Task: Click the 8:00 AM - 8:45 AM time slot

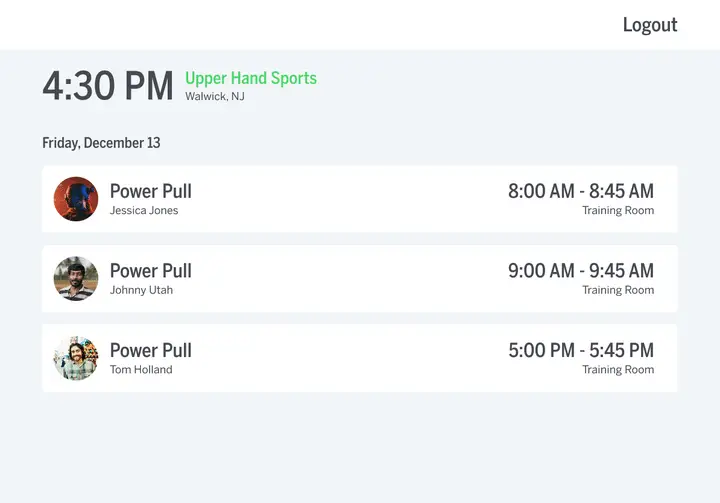Action: pos(581,191)
